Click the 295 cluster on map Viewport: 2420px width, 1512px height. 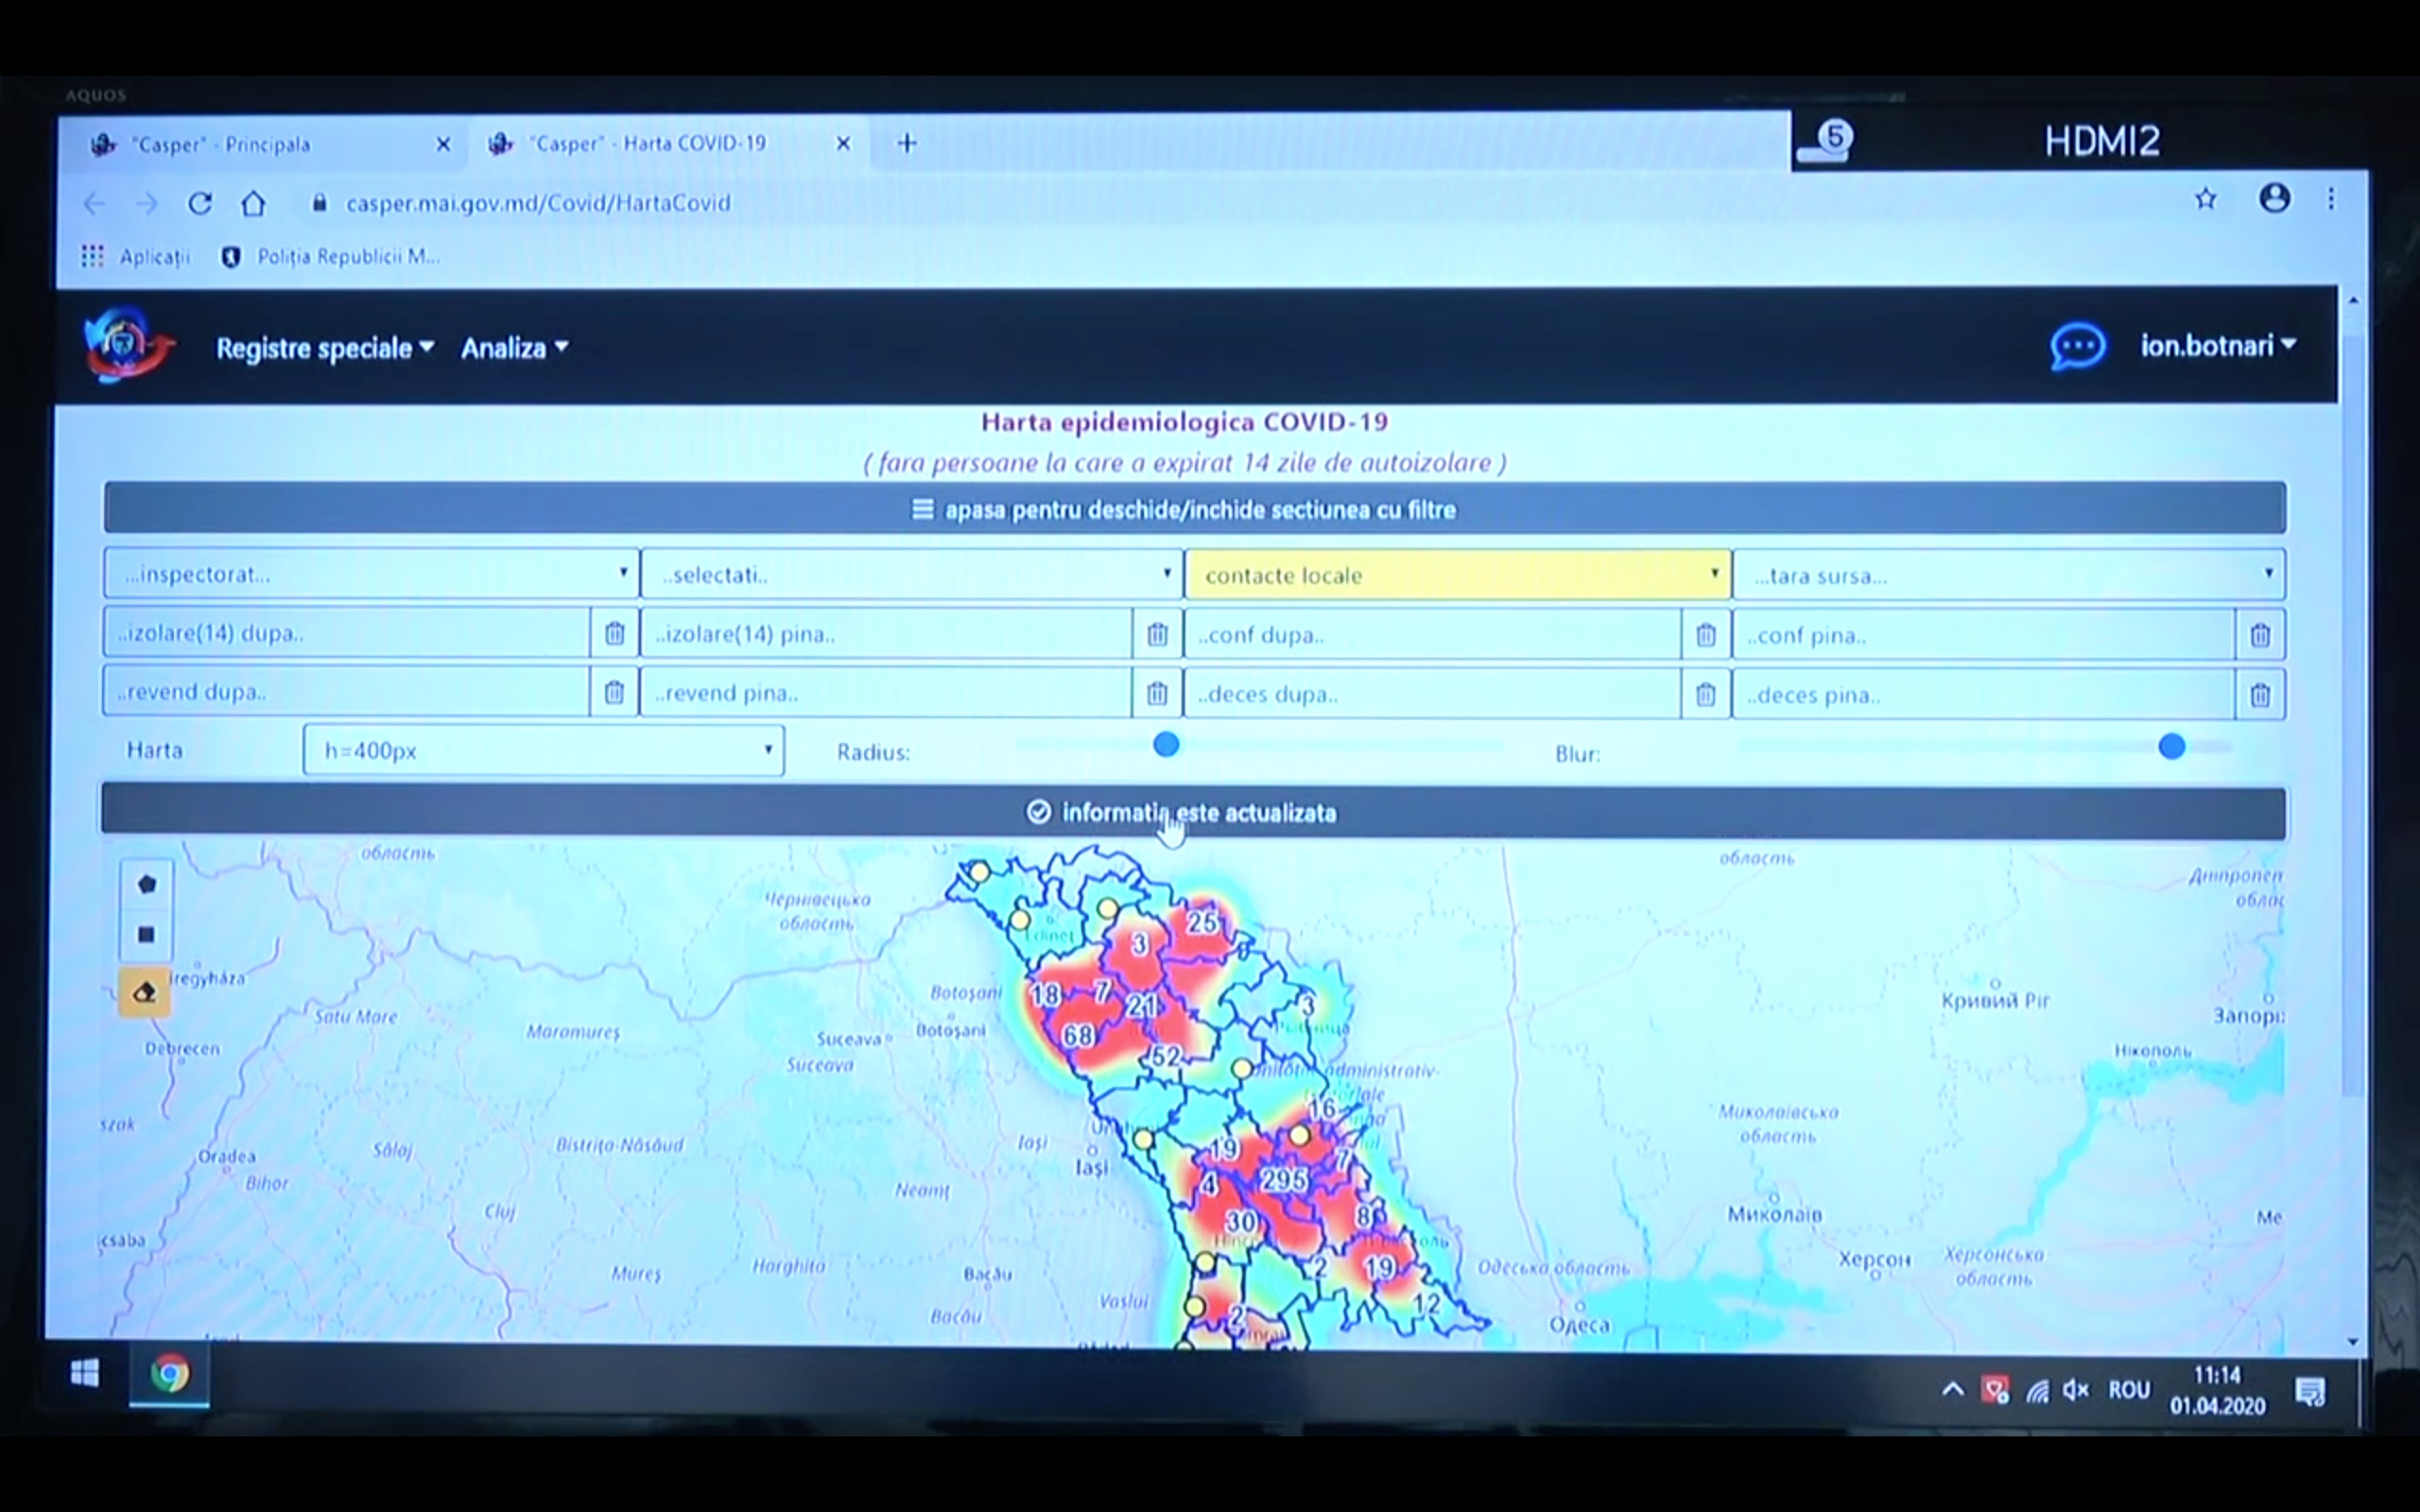(x=1284, y=1180)
